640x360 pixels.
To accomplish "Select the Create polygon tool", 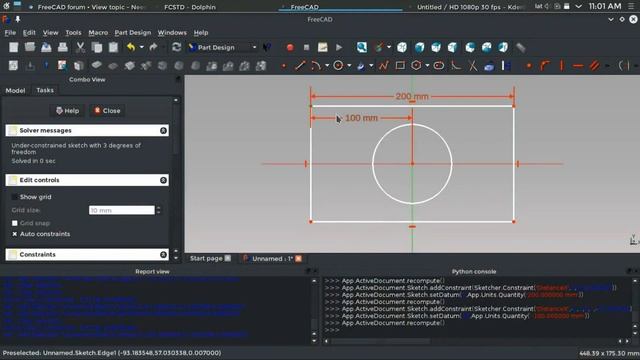I will (416, 65).
